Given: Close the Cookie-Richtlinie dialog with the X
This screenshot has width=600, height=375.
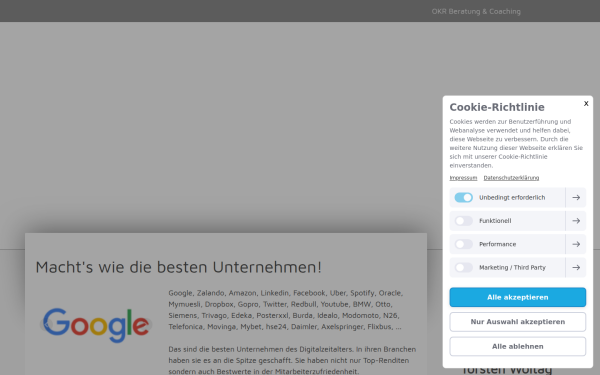Looking at the screenshot, I should pos(586,103).
